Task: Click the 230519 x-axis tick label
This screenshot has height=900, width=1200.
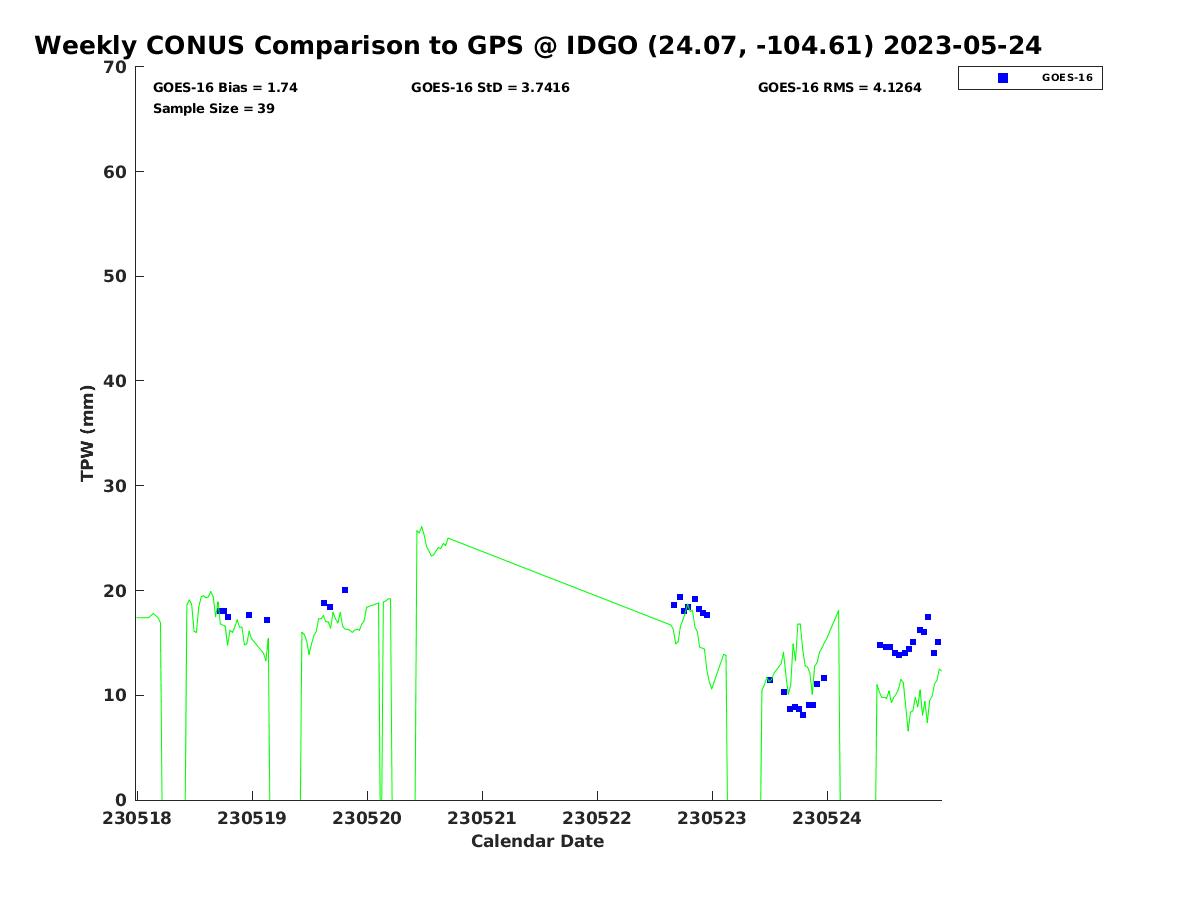Action: (252, 818)
